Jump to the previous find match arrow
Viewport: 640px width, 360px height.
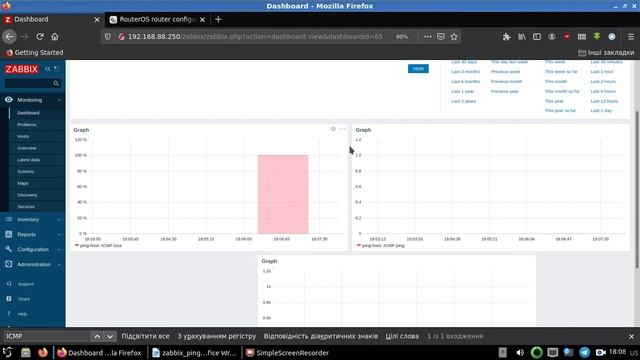[97, 336]
